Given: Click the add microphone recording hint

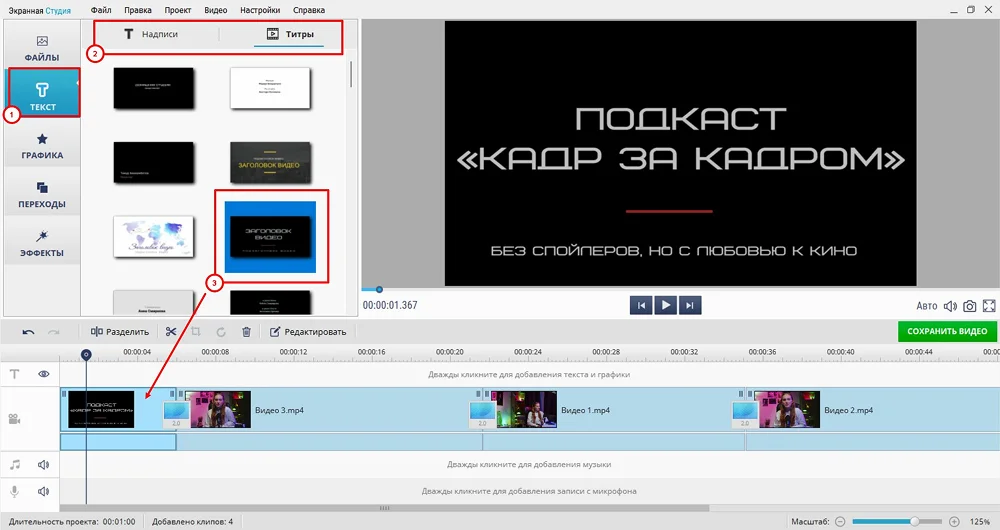Looking at the screenshot, I should [529, 491].
